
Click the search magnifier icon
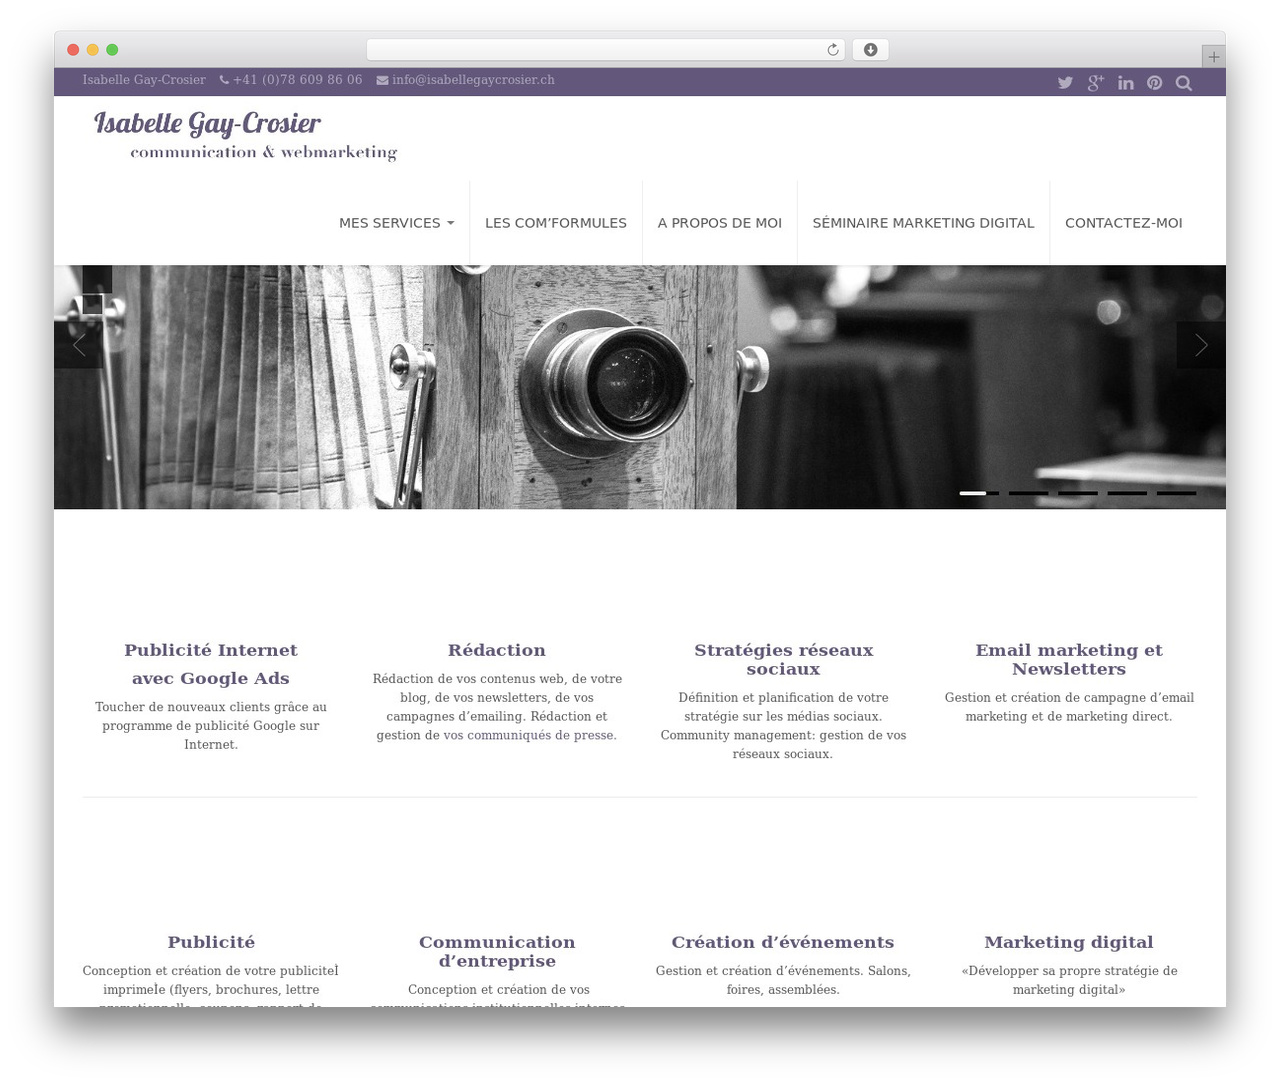tap(1184, 83)
